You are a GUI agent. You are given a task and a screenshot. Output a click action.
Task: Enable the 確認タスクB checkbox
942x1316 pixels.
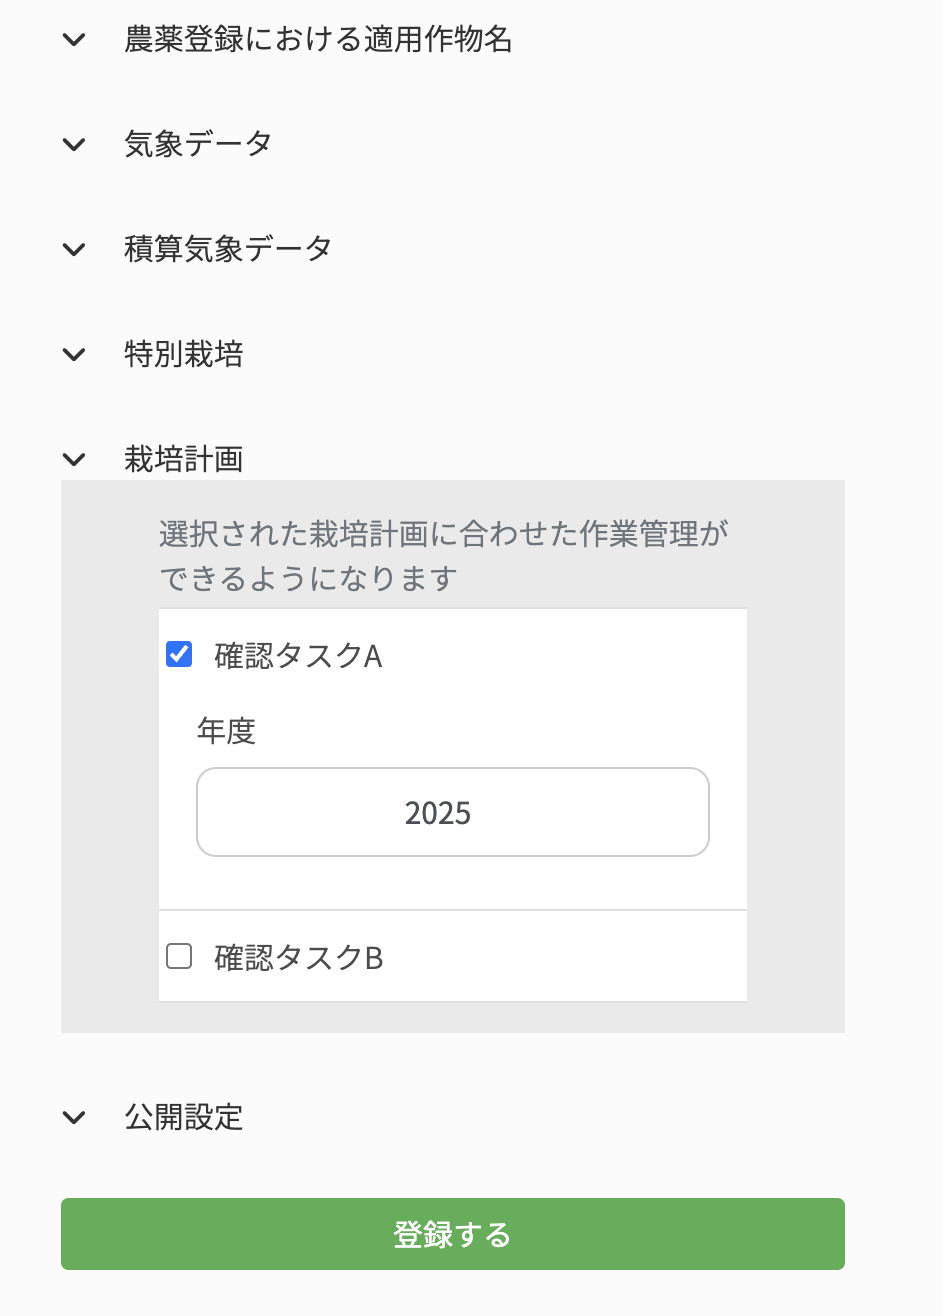pyautogui.click(x=179, y=957)
